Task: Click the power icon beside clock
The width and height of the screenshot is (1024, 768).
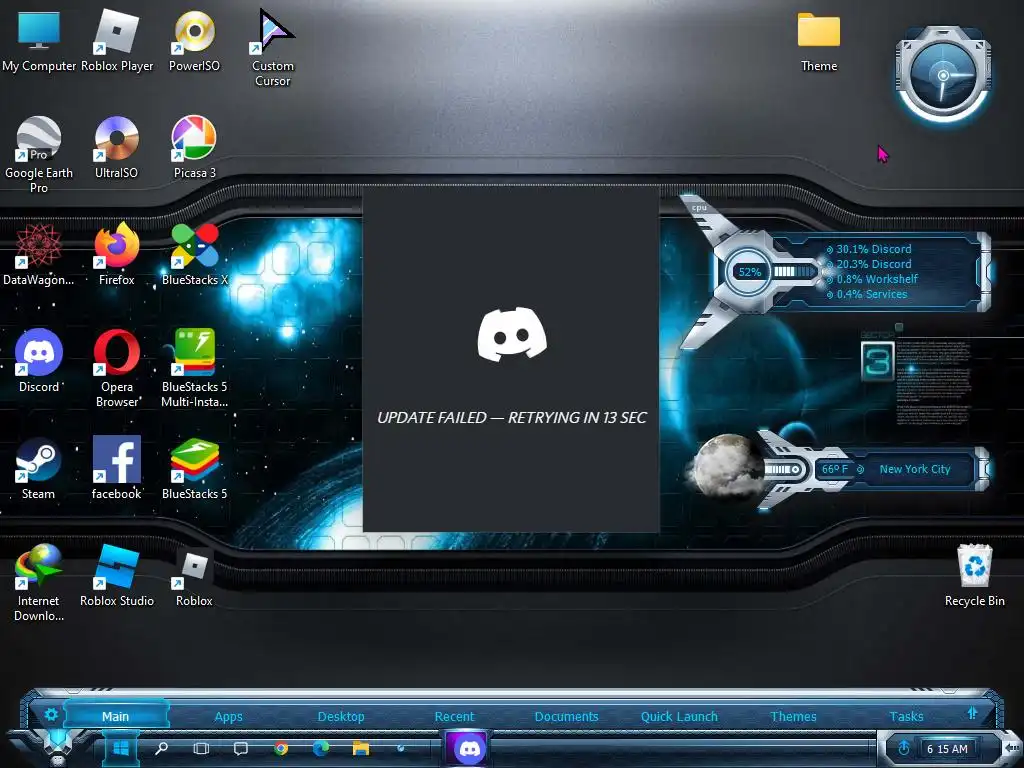Action: [x=904, y=748]
